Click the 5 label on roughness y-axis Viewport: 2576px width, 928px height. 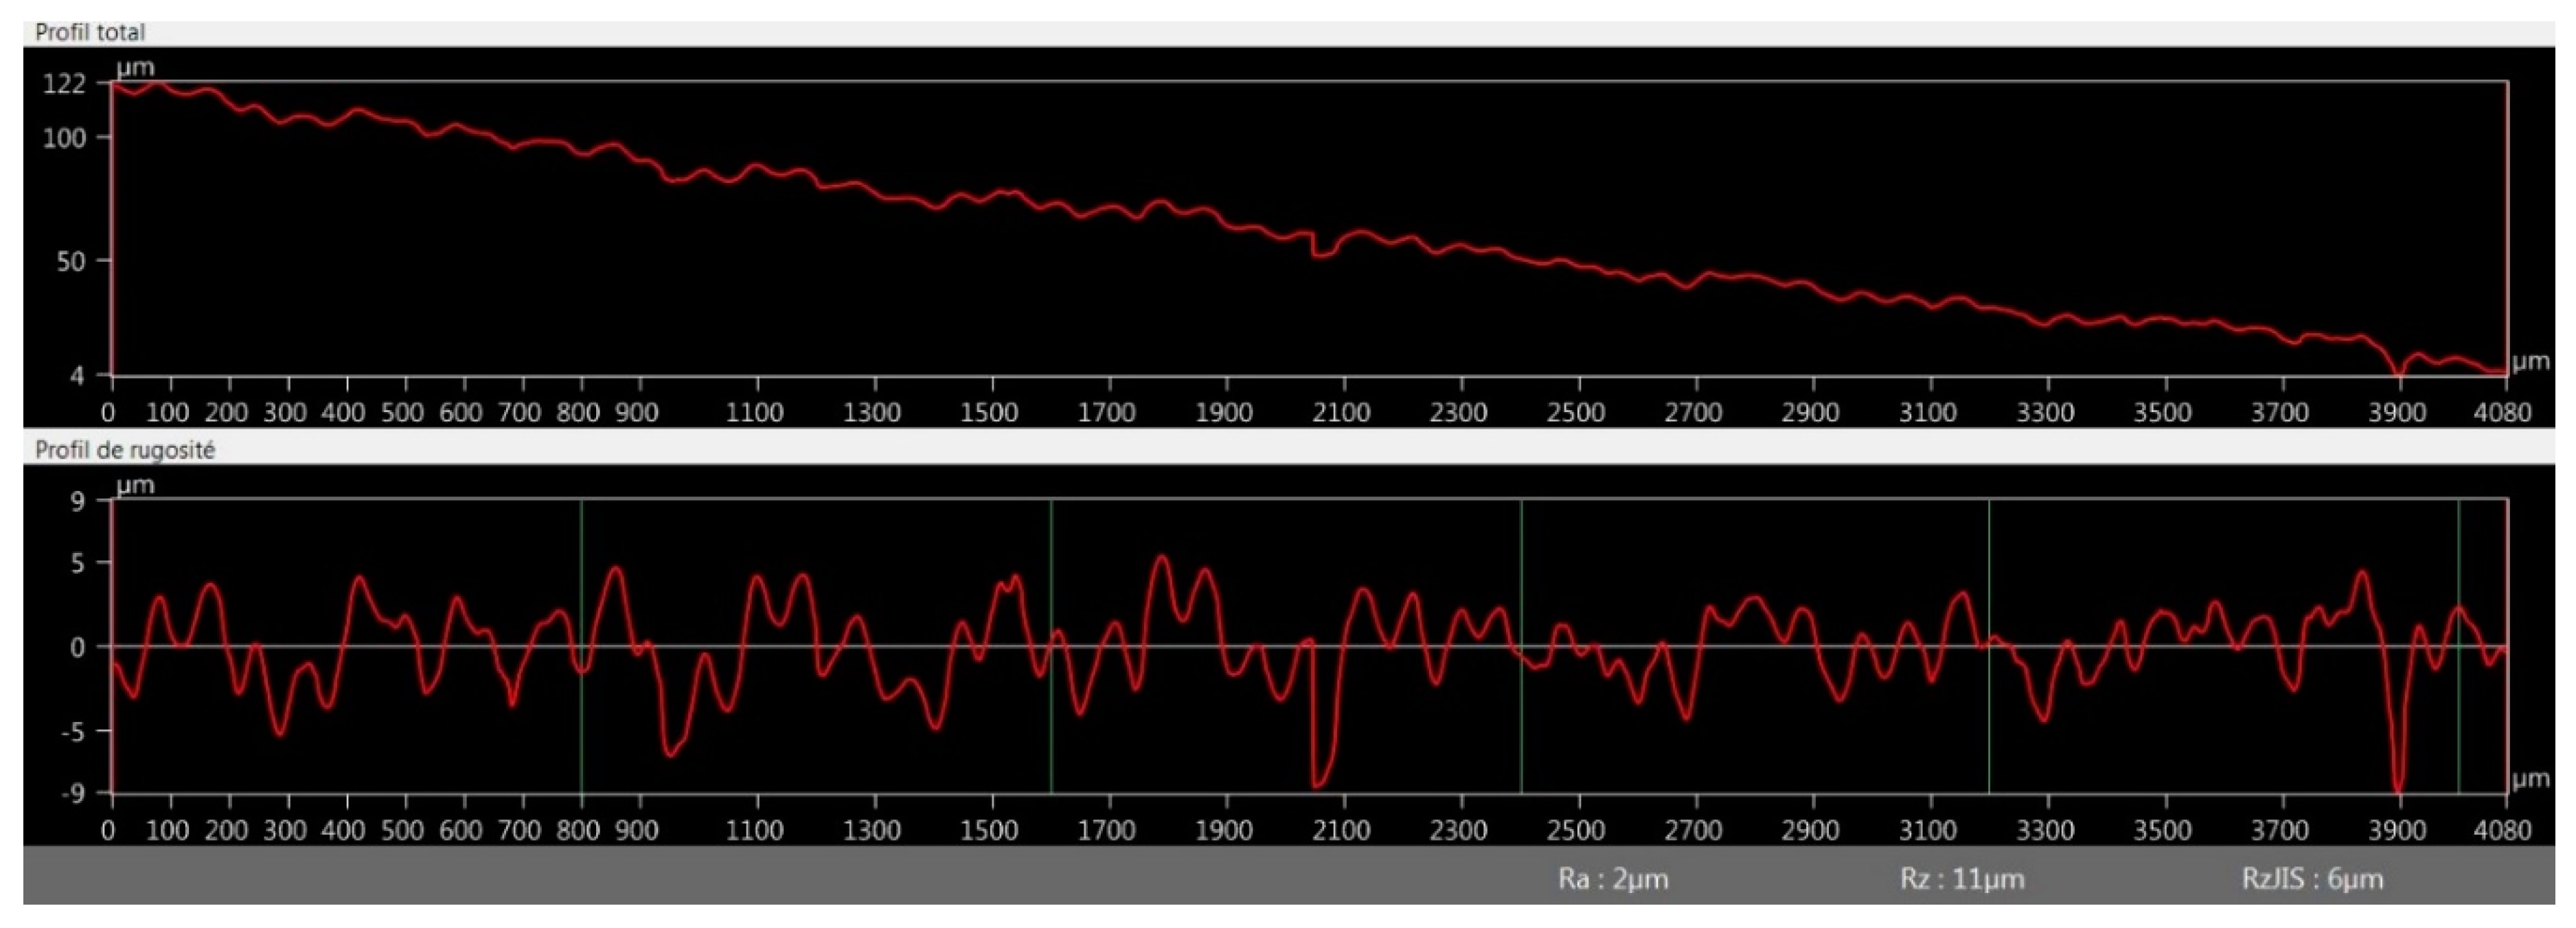pos(77,563)
